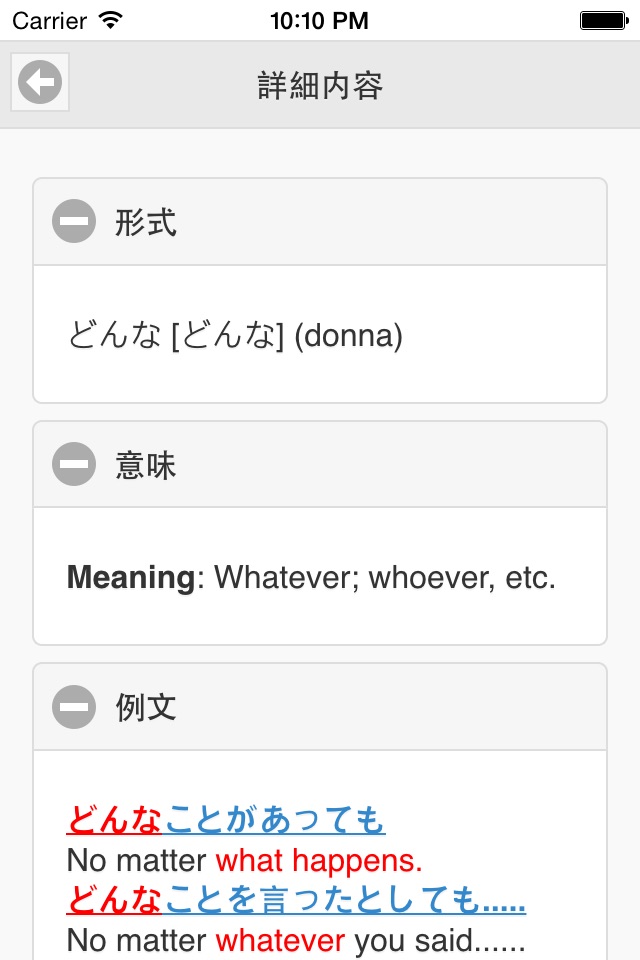Tap the Carrier label in status bar
This screenshot has width=640, height=960.
point(49,20)
